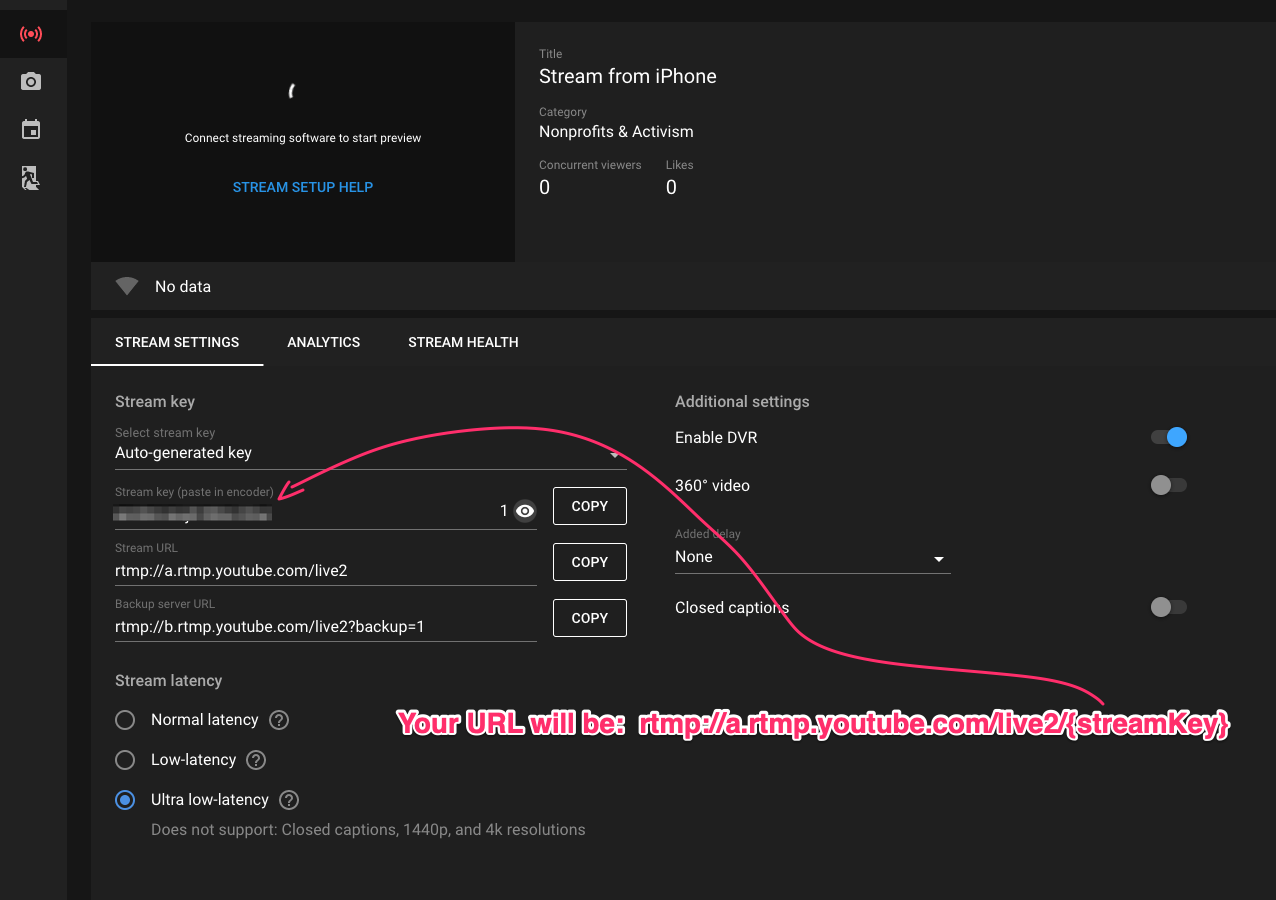
Task: Open help icon beside Normal latency
Action: point(279,720)
